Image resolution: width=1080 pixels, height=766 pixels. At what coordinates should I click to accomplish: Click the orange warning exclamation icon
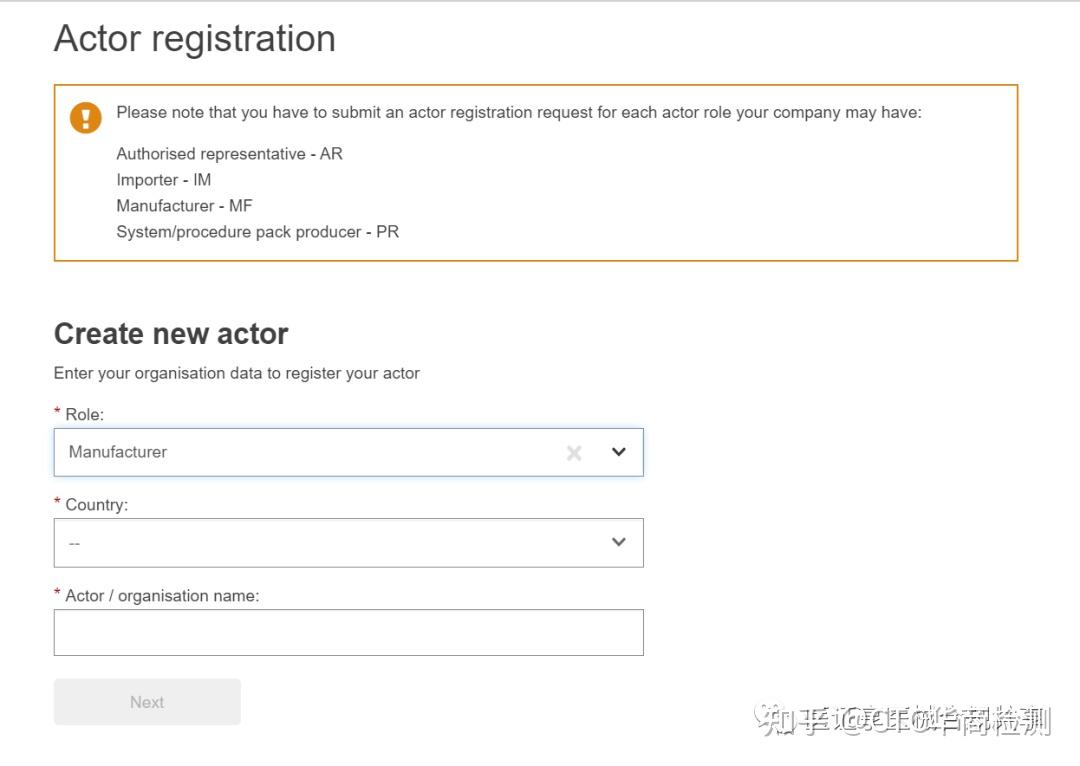click(86, 117)
